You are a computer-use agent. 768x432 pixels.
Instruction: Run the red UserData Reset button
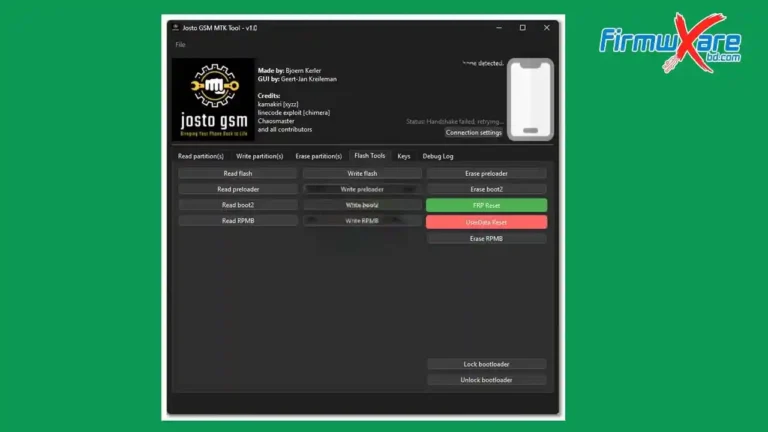click(x=486, y=222)
